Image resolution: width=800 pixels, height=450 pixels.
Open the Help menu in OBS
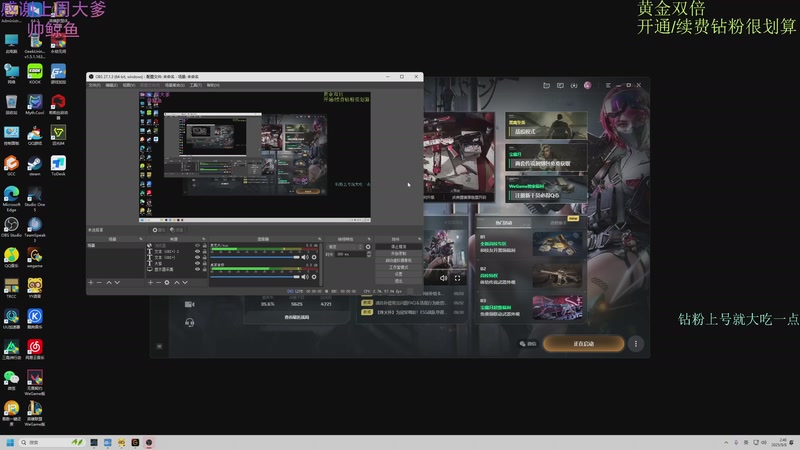[x=213, y=85]
